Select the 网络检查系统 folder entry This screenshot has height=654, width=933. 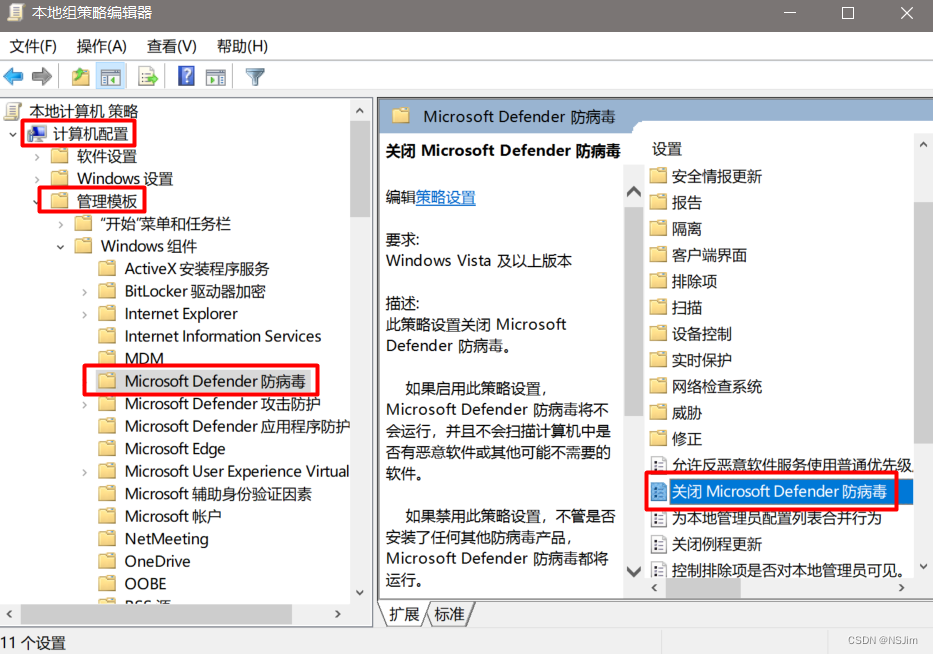coord(706,386)
